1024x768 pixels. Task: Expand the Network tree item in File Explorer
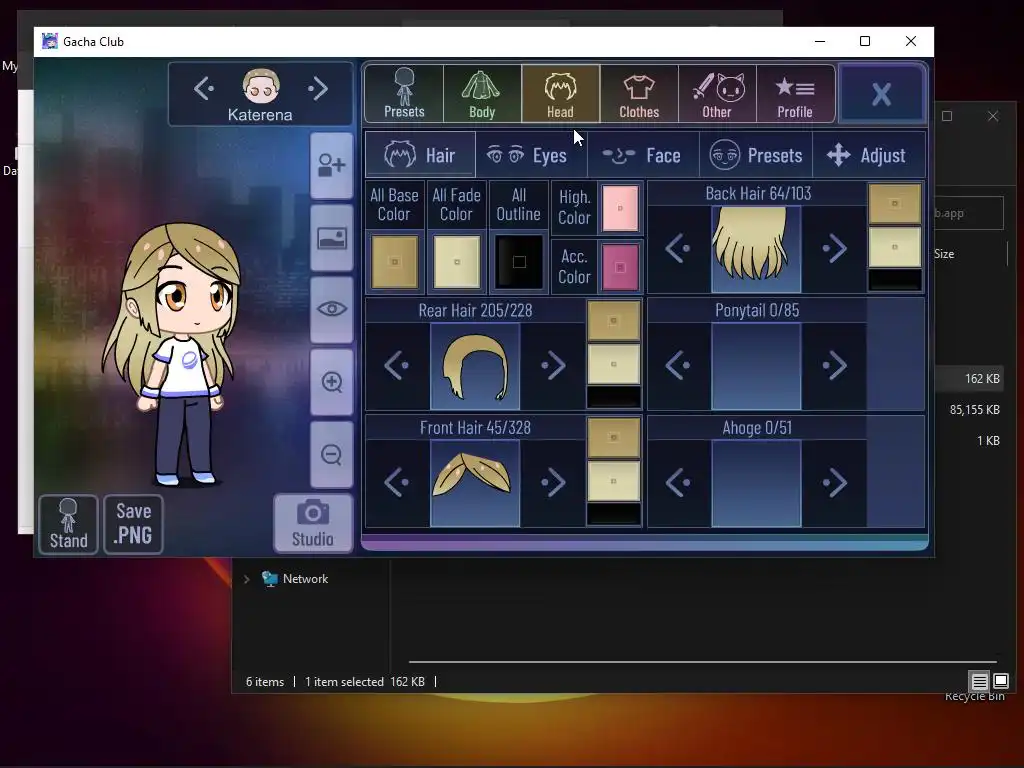point(246,579)
